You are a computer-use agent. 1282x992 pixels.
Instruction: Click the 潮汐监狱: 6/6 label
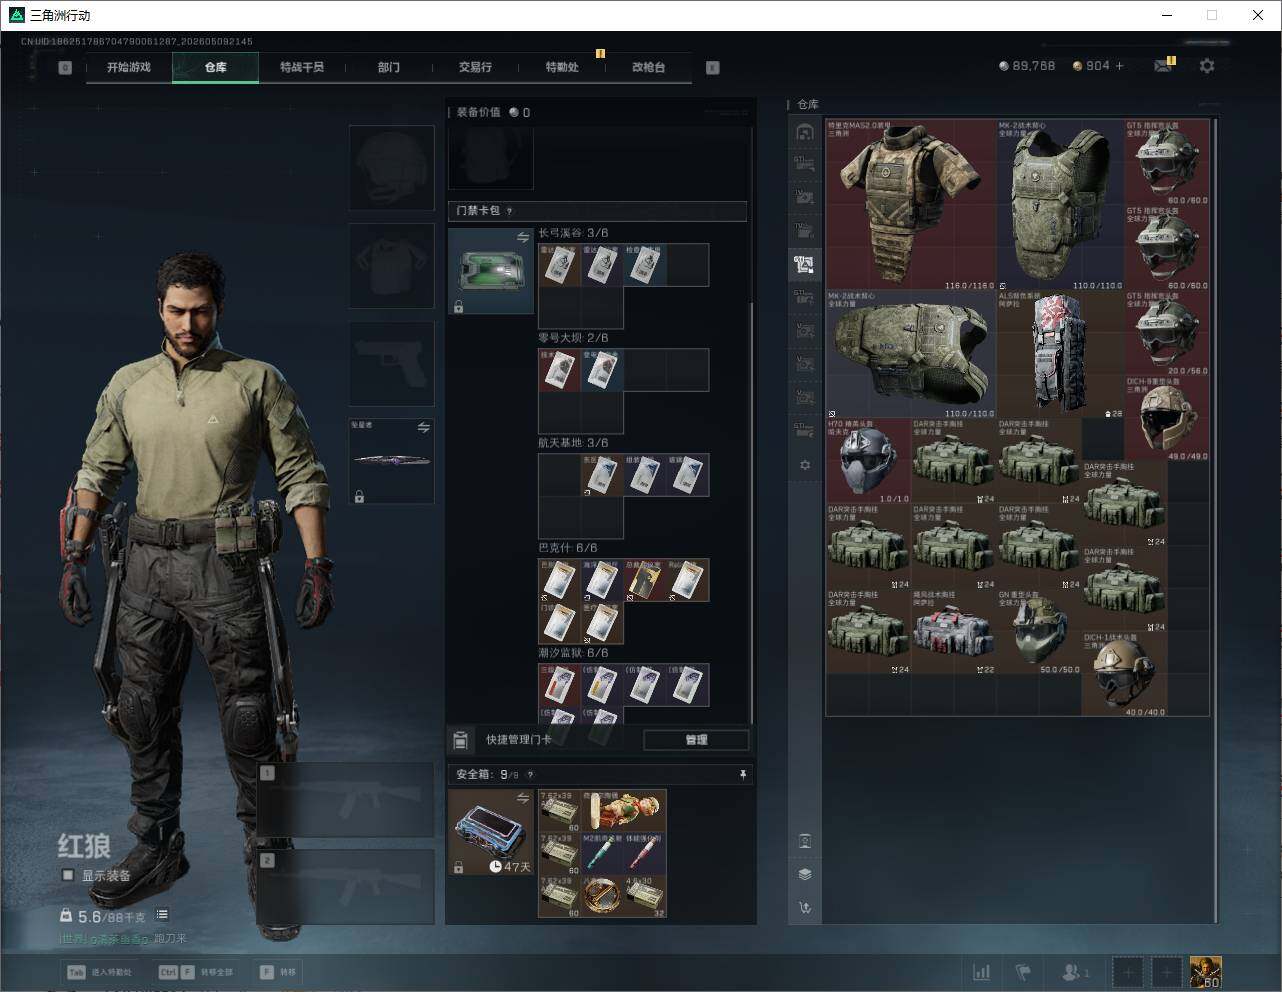(x=573, y=653)
